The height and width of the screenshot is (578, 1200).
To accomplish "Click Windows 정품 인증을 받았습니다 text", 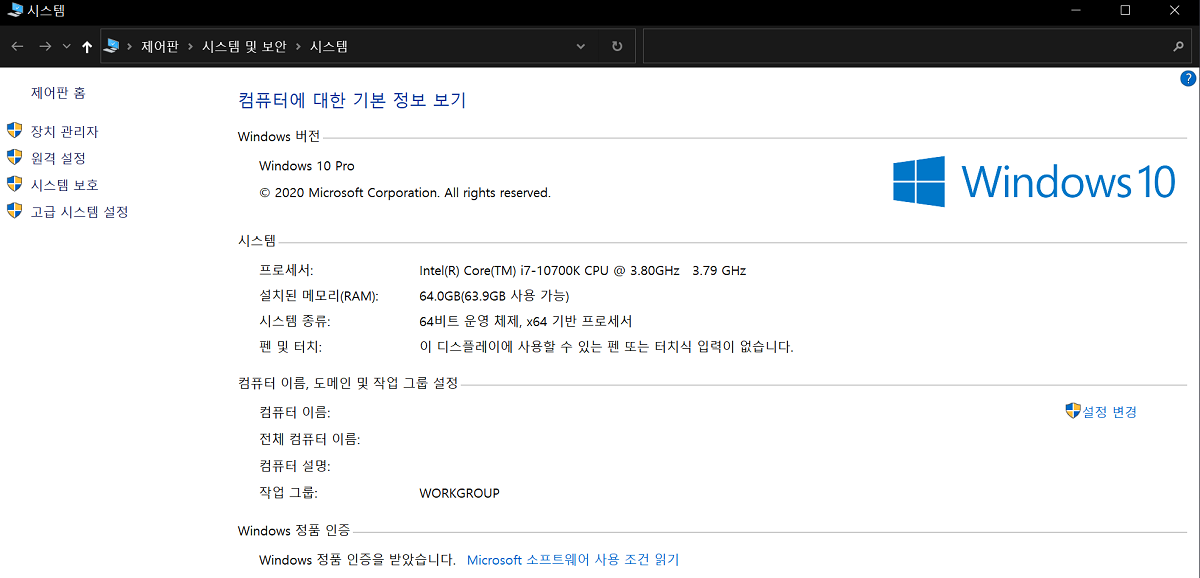I will click(357, 560).
